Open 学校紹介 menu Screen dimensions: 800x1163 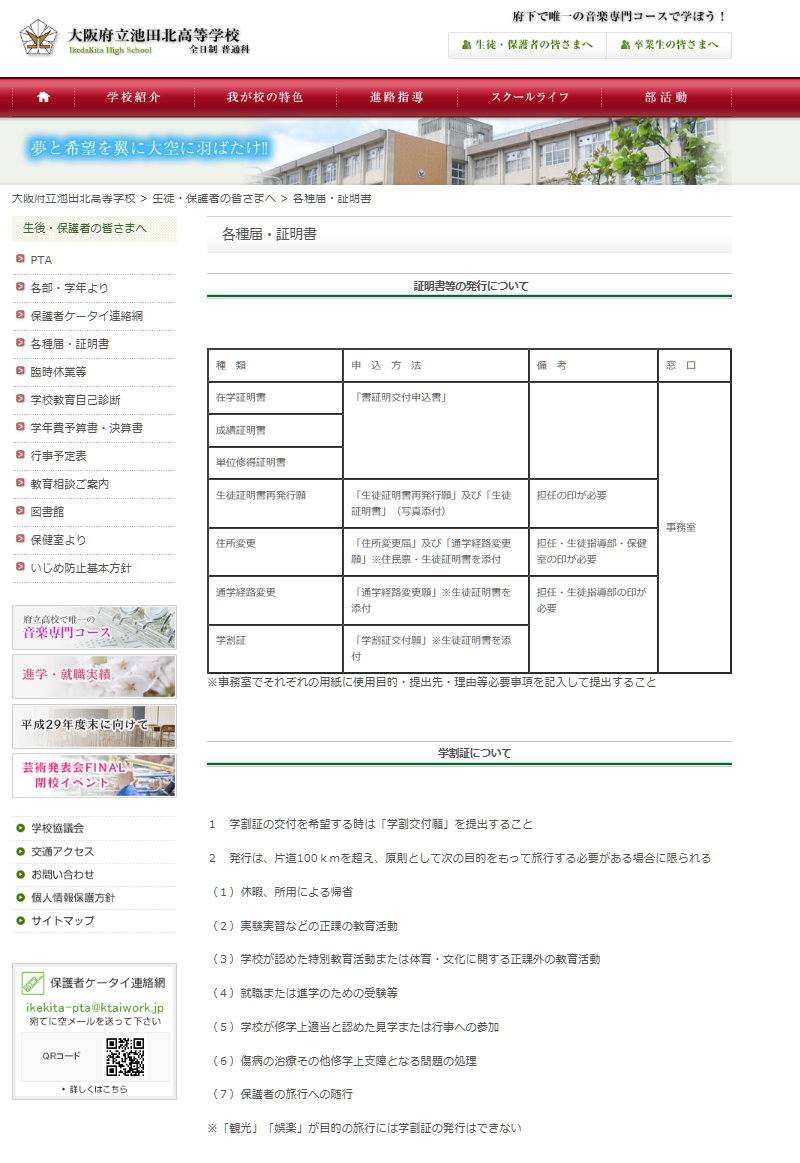tap(133, 97)
